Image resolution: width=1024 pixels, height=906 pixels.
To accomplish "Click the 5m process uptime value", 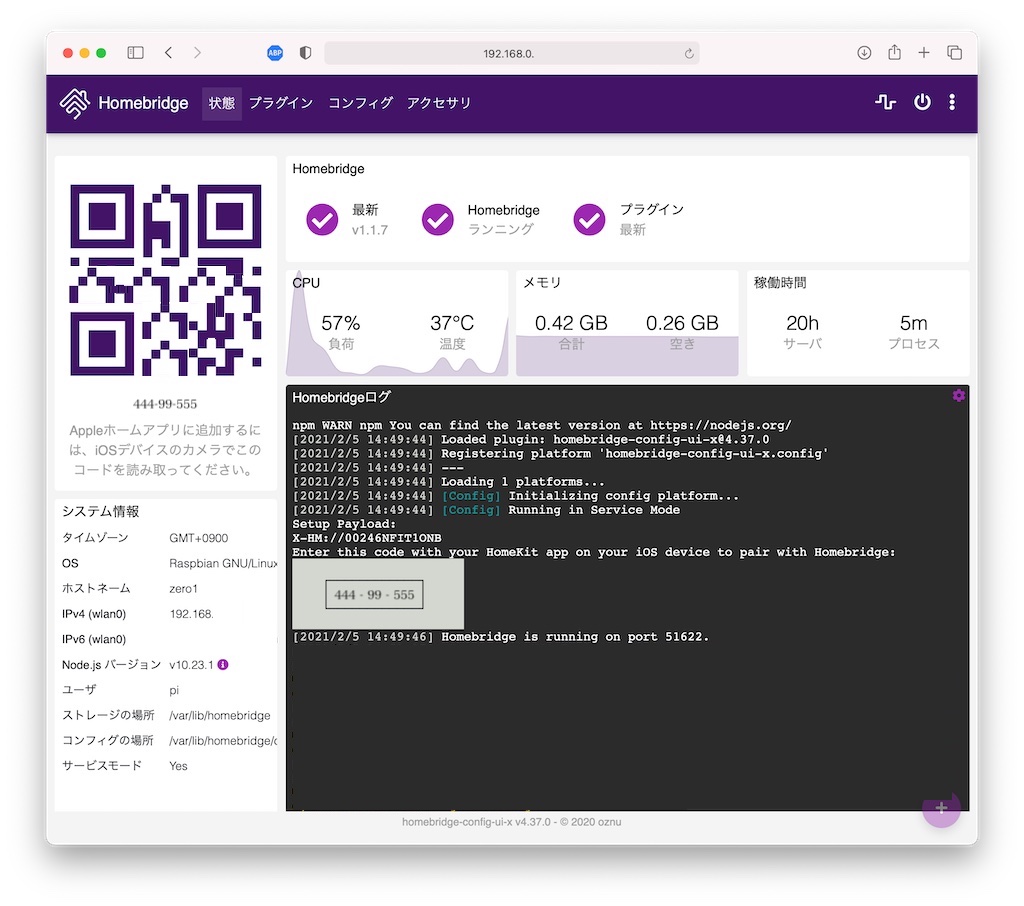I will point(914,323).
